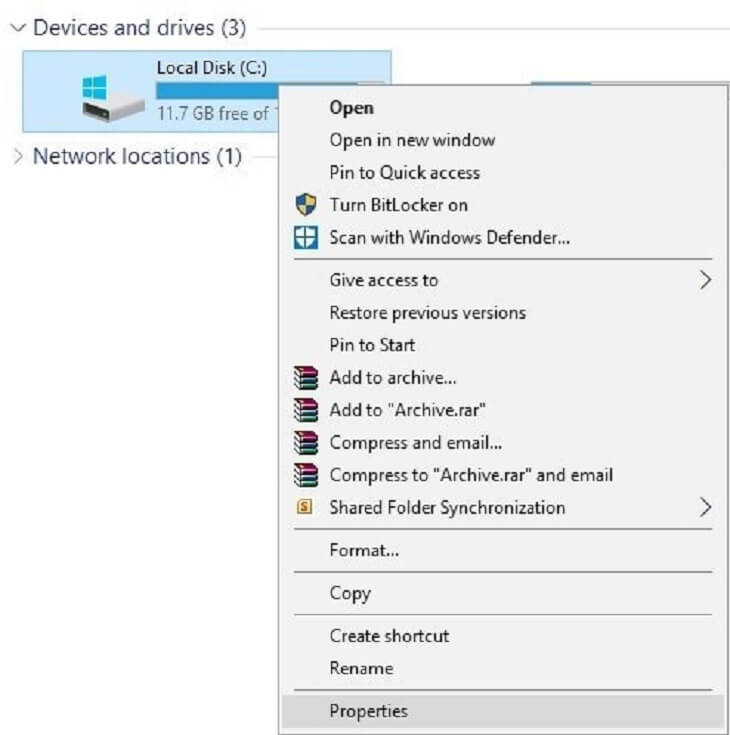Image resolution: width=730 pixels, height=735 pixels.
Task: Click WinRAR icon beside Compress to "Archive.rar" and email
Action: [305, 475]
